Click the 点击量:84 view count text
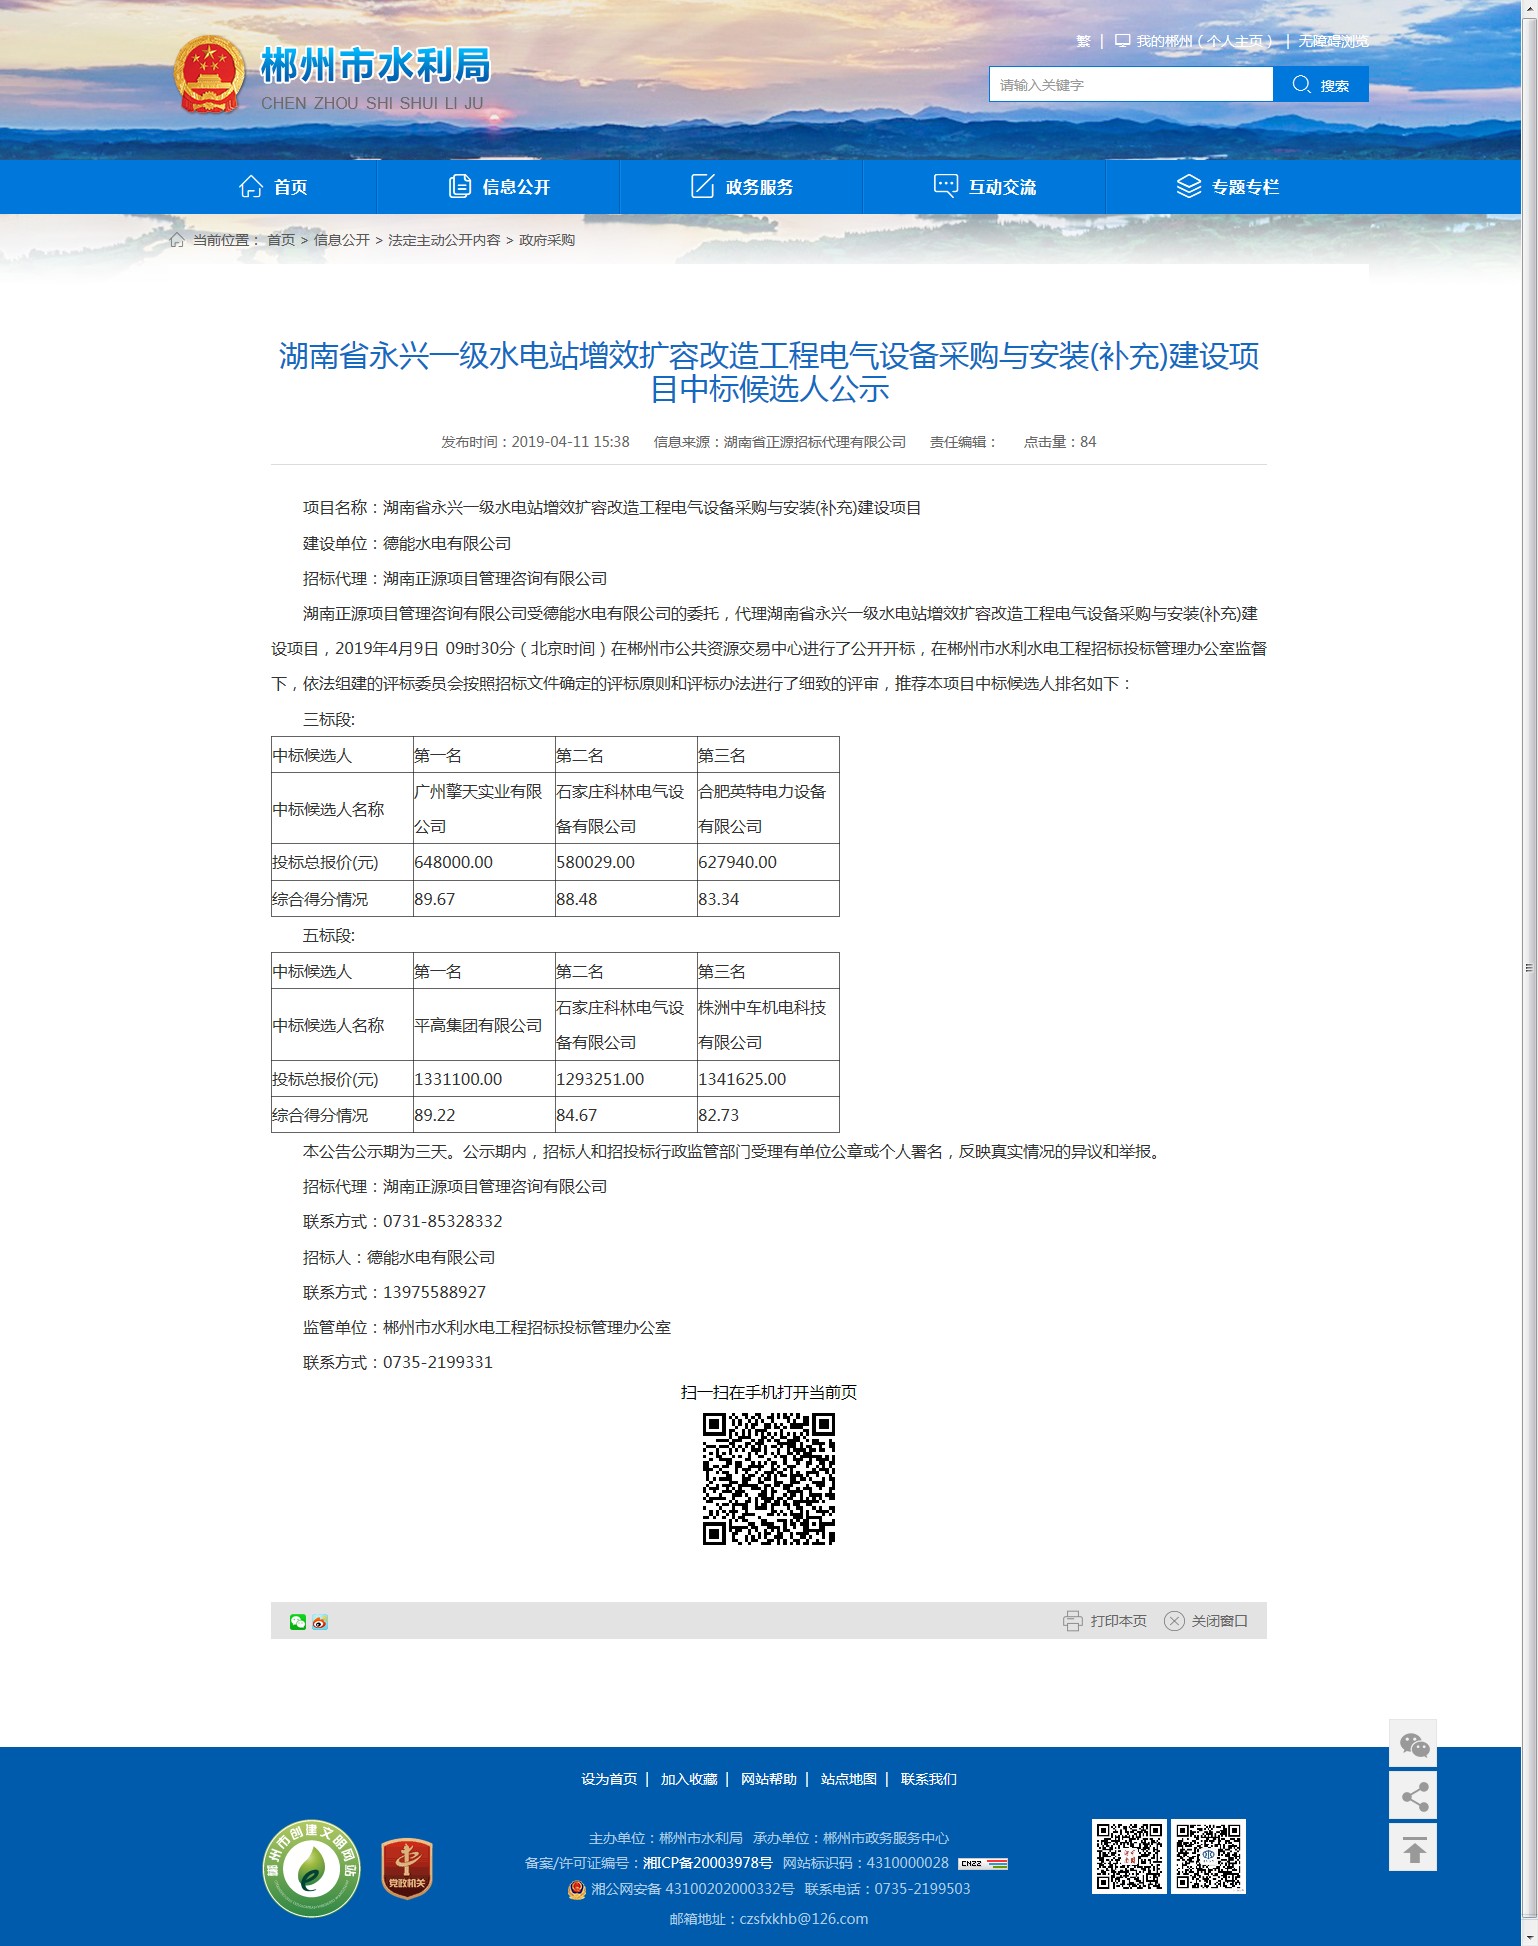The height and width of the screenshot is (1946, 1538). [1060, 442]
